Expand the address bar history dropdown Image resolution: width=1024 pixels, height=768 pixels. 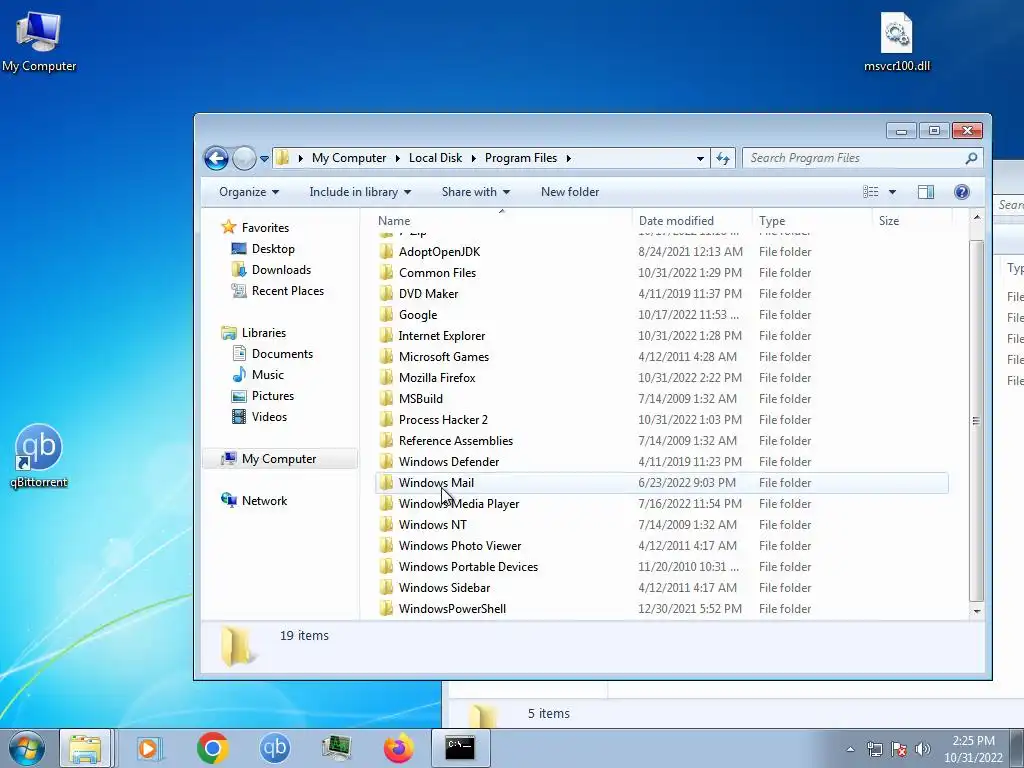(x=700, y=159)
